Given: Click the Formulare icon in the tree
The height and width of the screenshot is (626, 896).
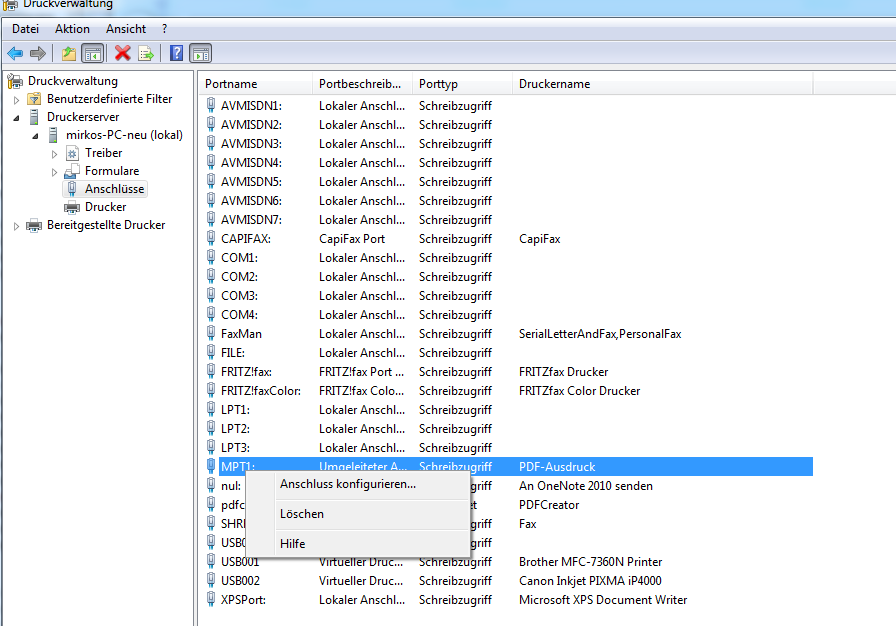Looking at the screenshot, I should click(72, 171).
